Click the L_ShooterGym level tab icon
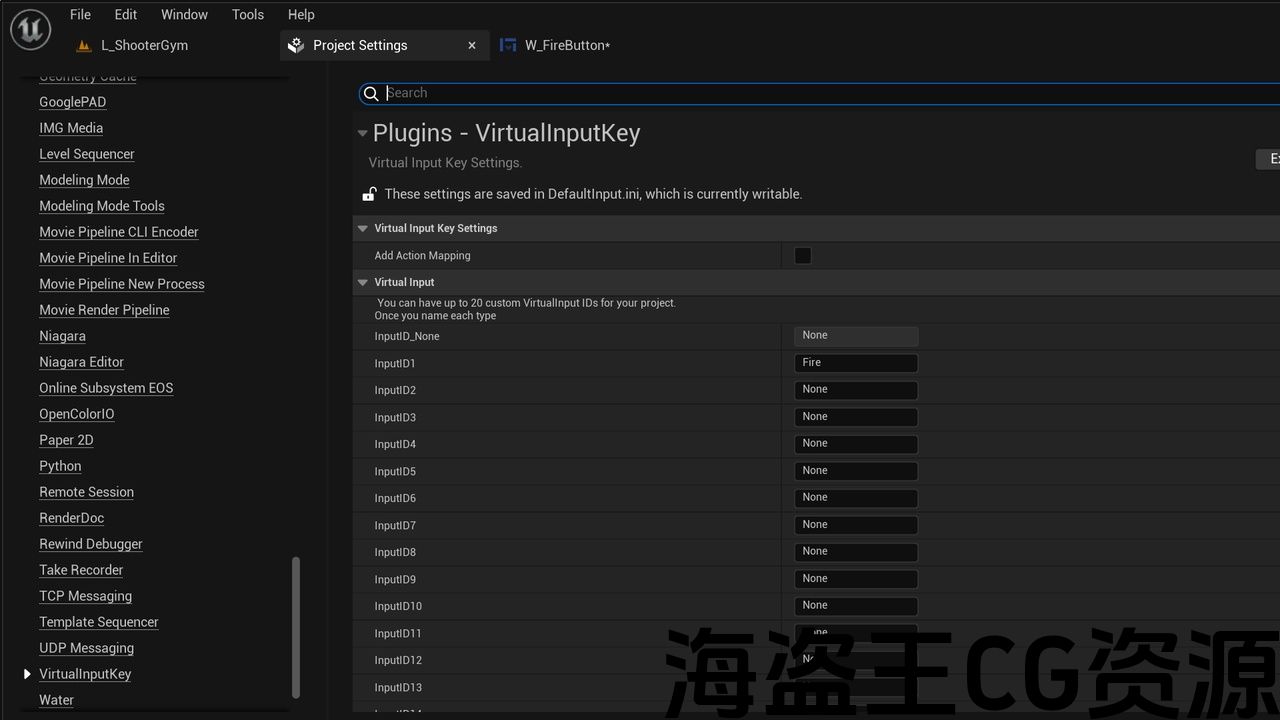The width and height of the screenshot is (1280, 720). pyautogui.click(x=84, y=45)
